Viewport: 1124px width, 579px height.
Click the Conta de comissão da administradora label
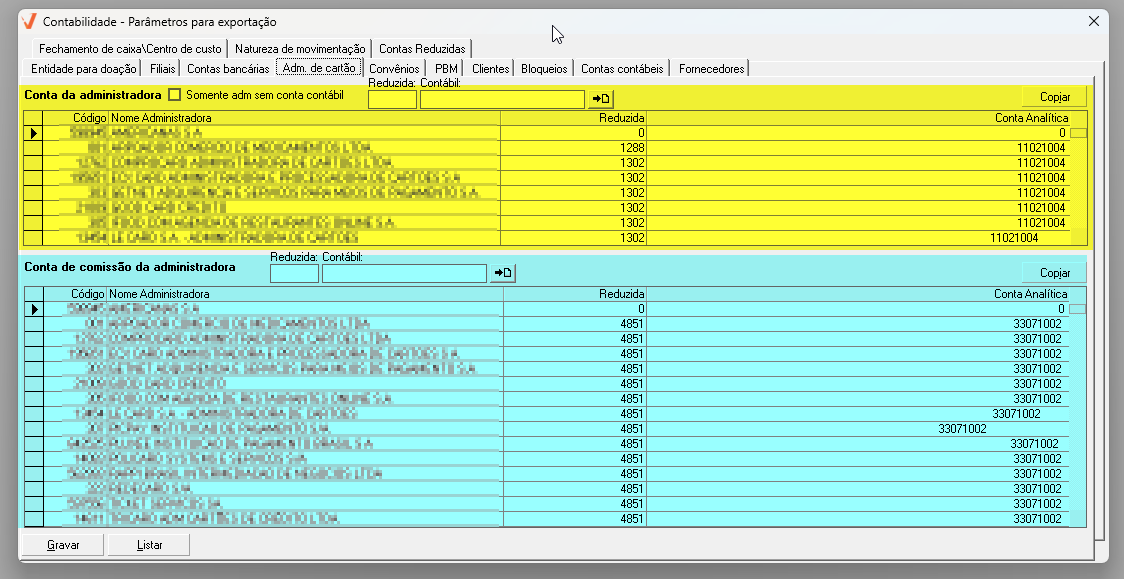130,267
